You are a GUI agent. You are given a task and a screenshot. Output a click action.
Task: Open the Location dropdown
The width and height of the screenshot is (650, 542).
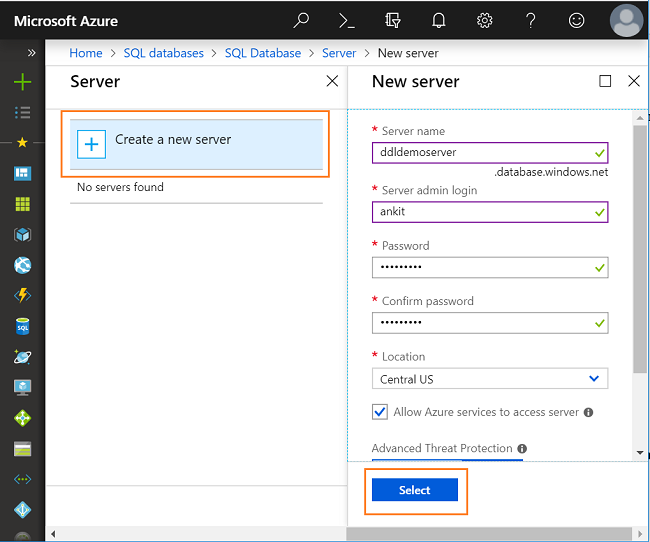[490, 379]
